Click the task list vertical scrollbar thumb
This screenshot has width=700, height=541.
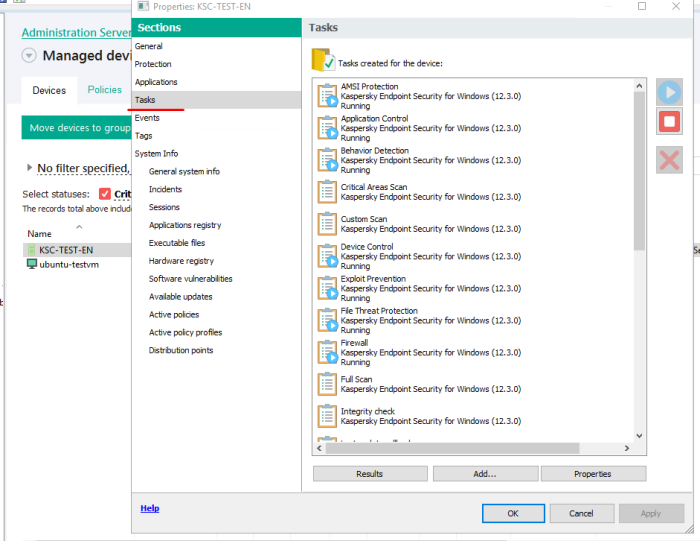[639, 171]
